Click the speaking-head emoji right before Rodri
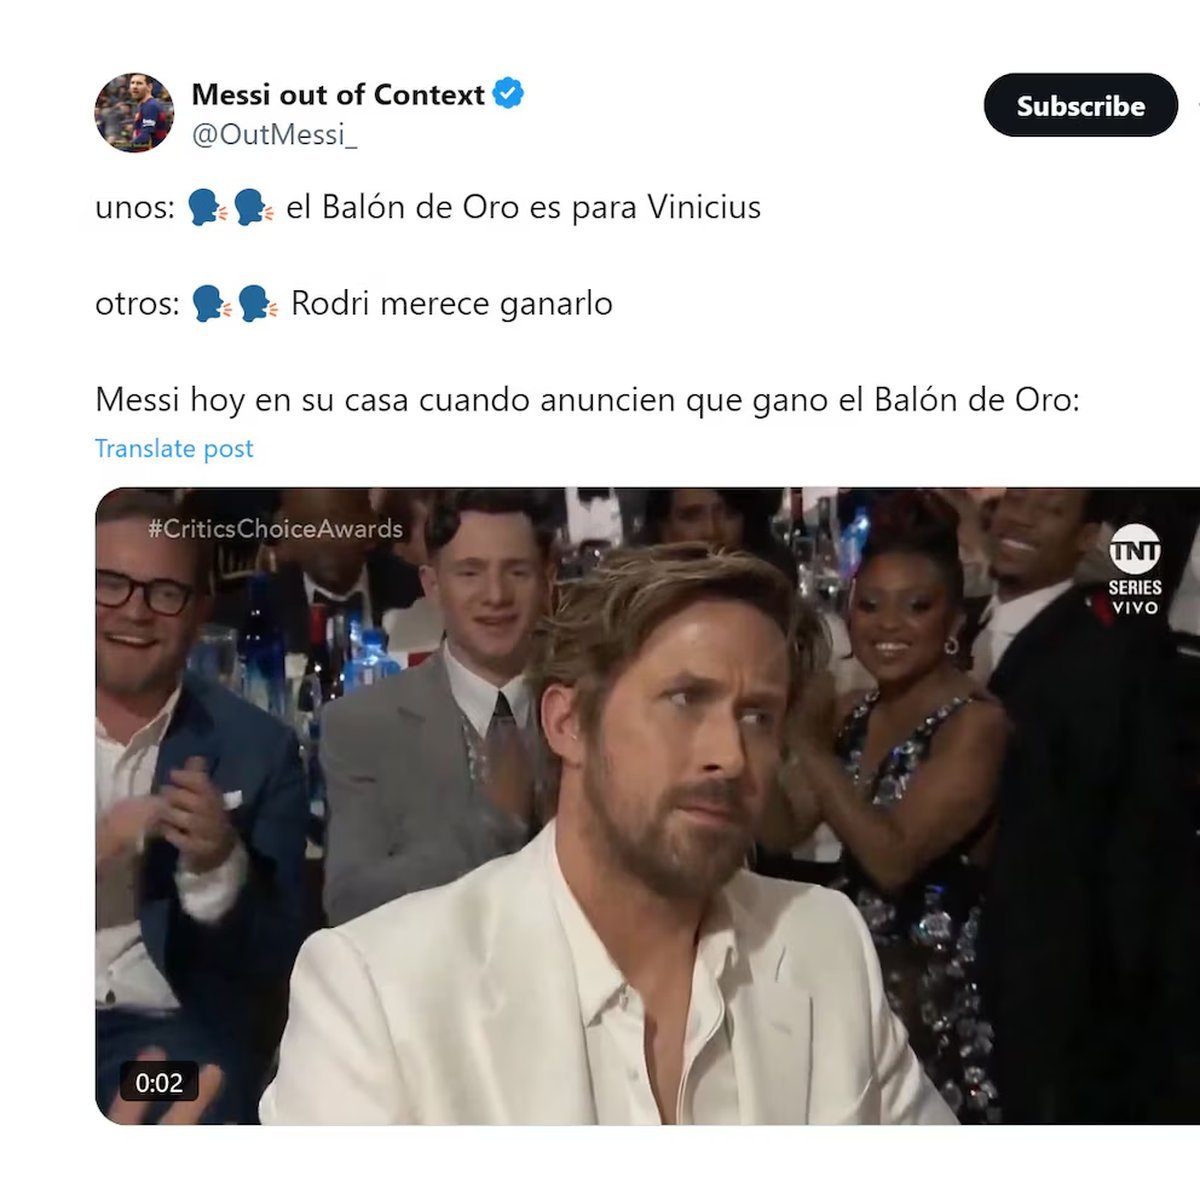This screenshot has height=1200, width=1200. click(x=258, y=304)
